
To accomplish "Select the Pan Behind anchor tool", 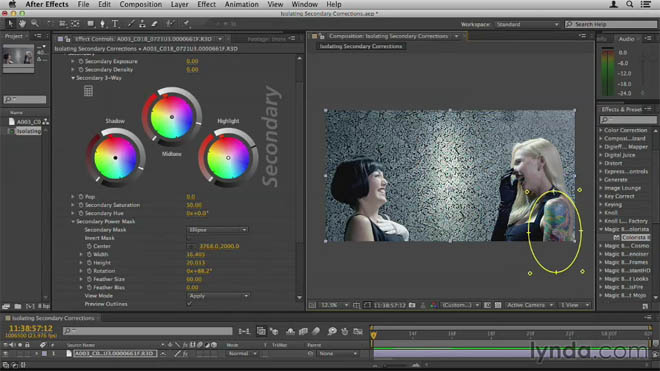I will coord(75,24).
